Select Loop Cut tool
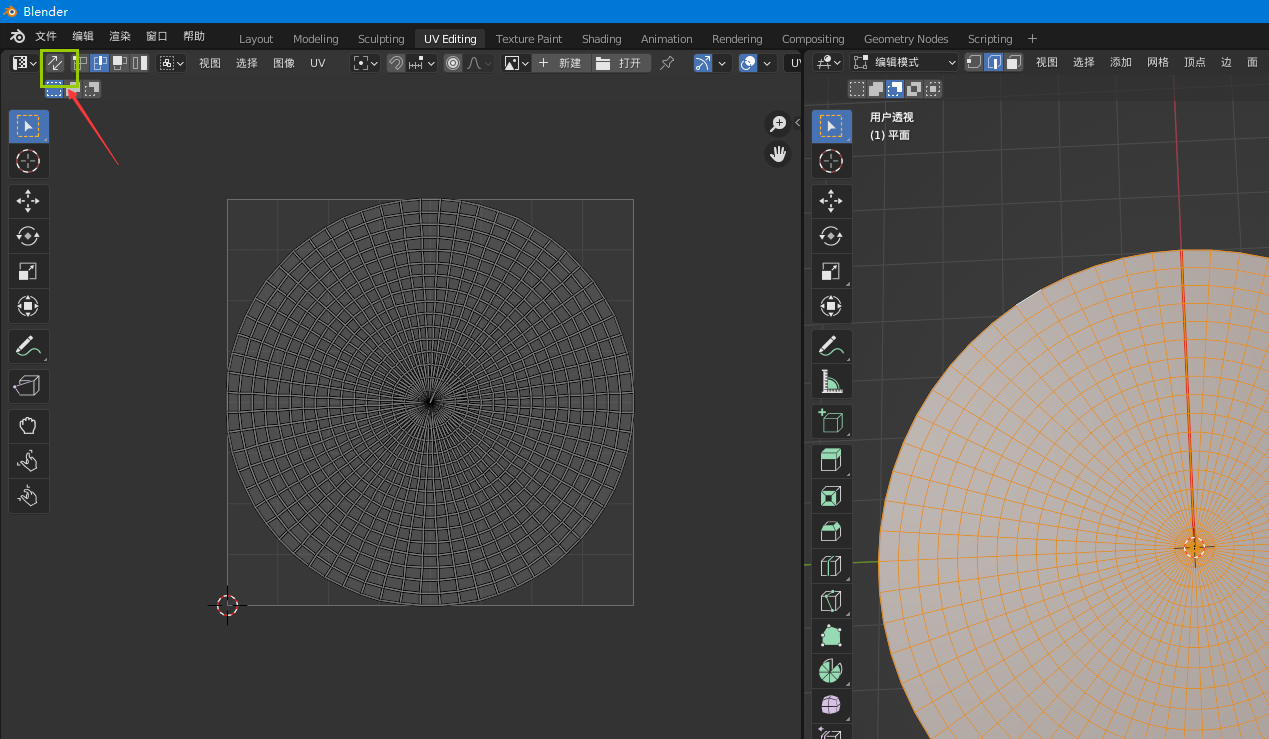Viewport: 1269px width, 739px height. 831,566
